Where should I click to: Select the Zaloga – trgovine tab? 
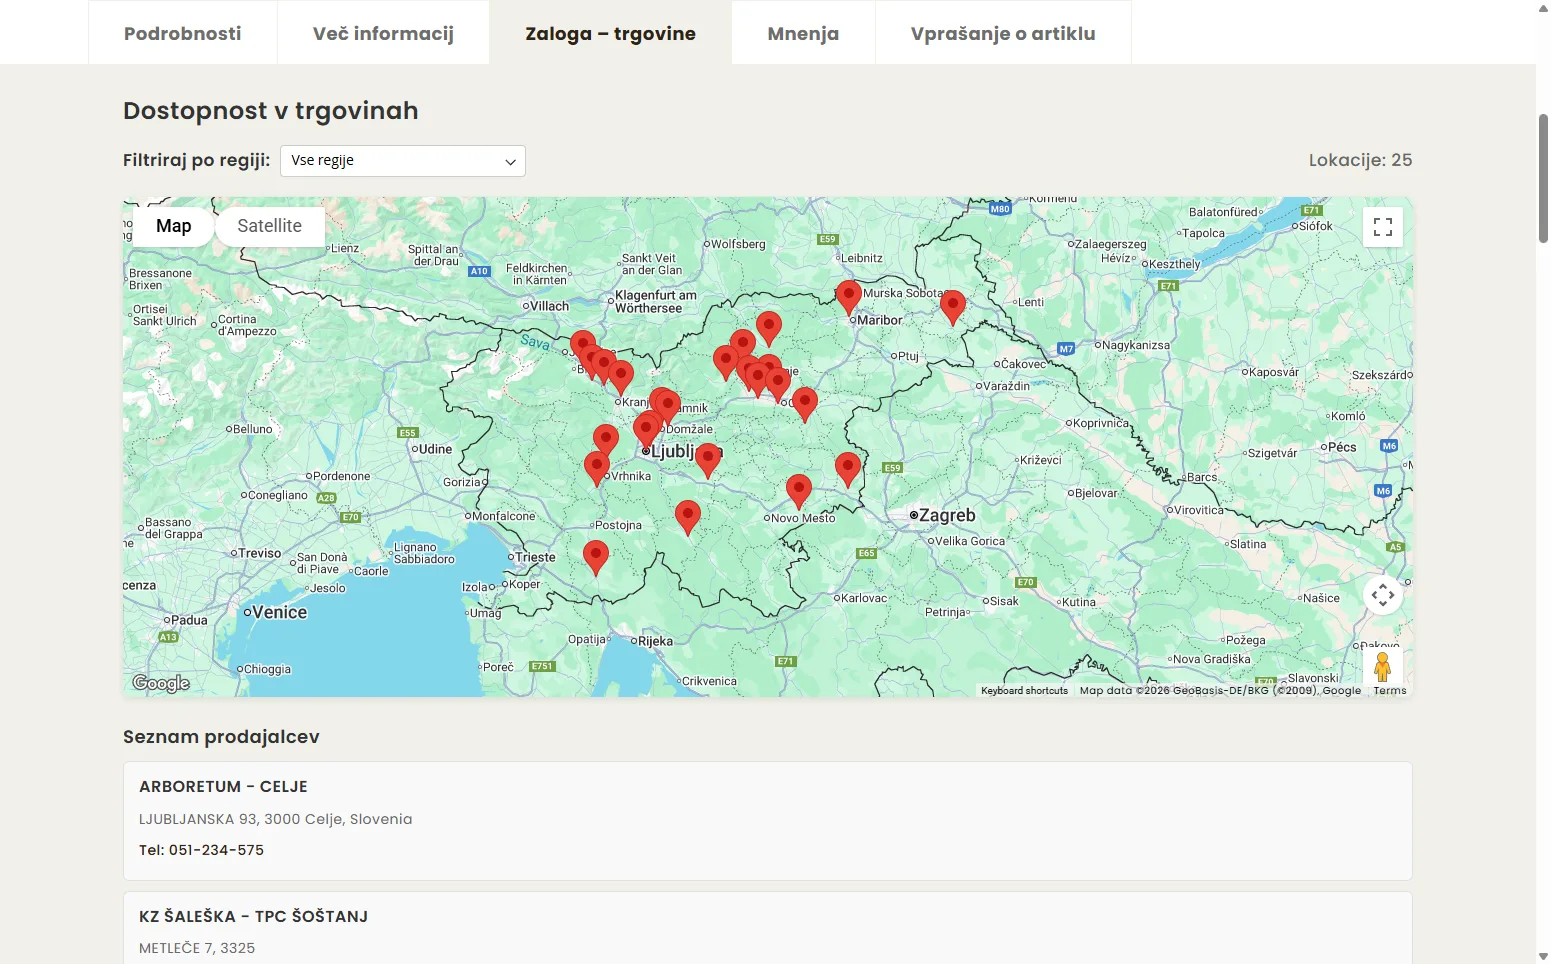(610, 33)
